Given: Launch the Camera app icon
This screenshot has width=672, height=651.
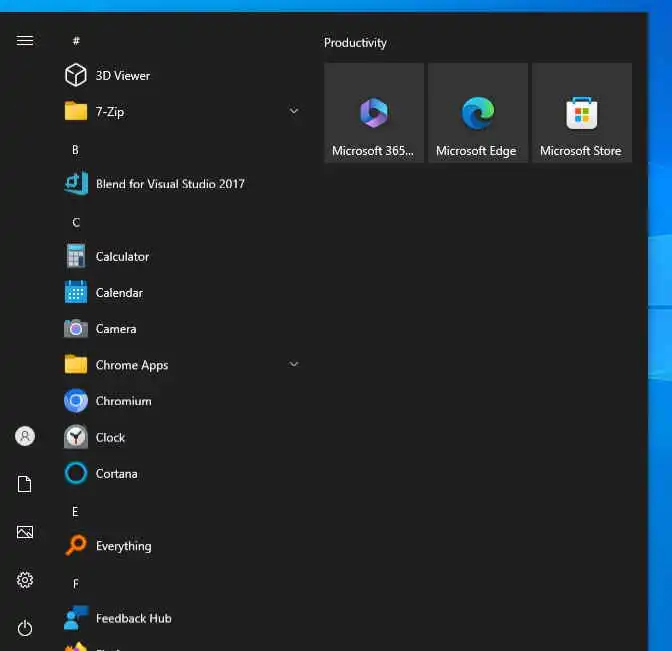Looking at the screenshot, I should click(x=76, y=329).
